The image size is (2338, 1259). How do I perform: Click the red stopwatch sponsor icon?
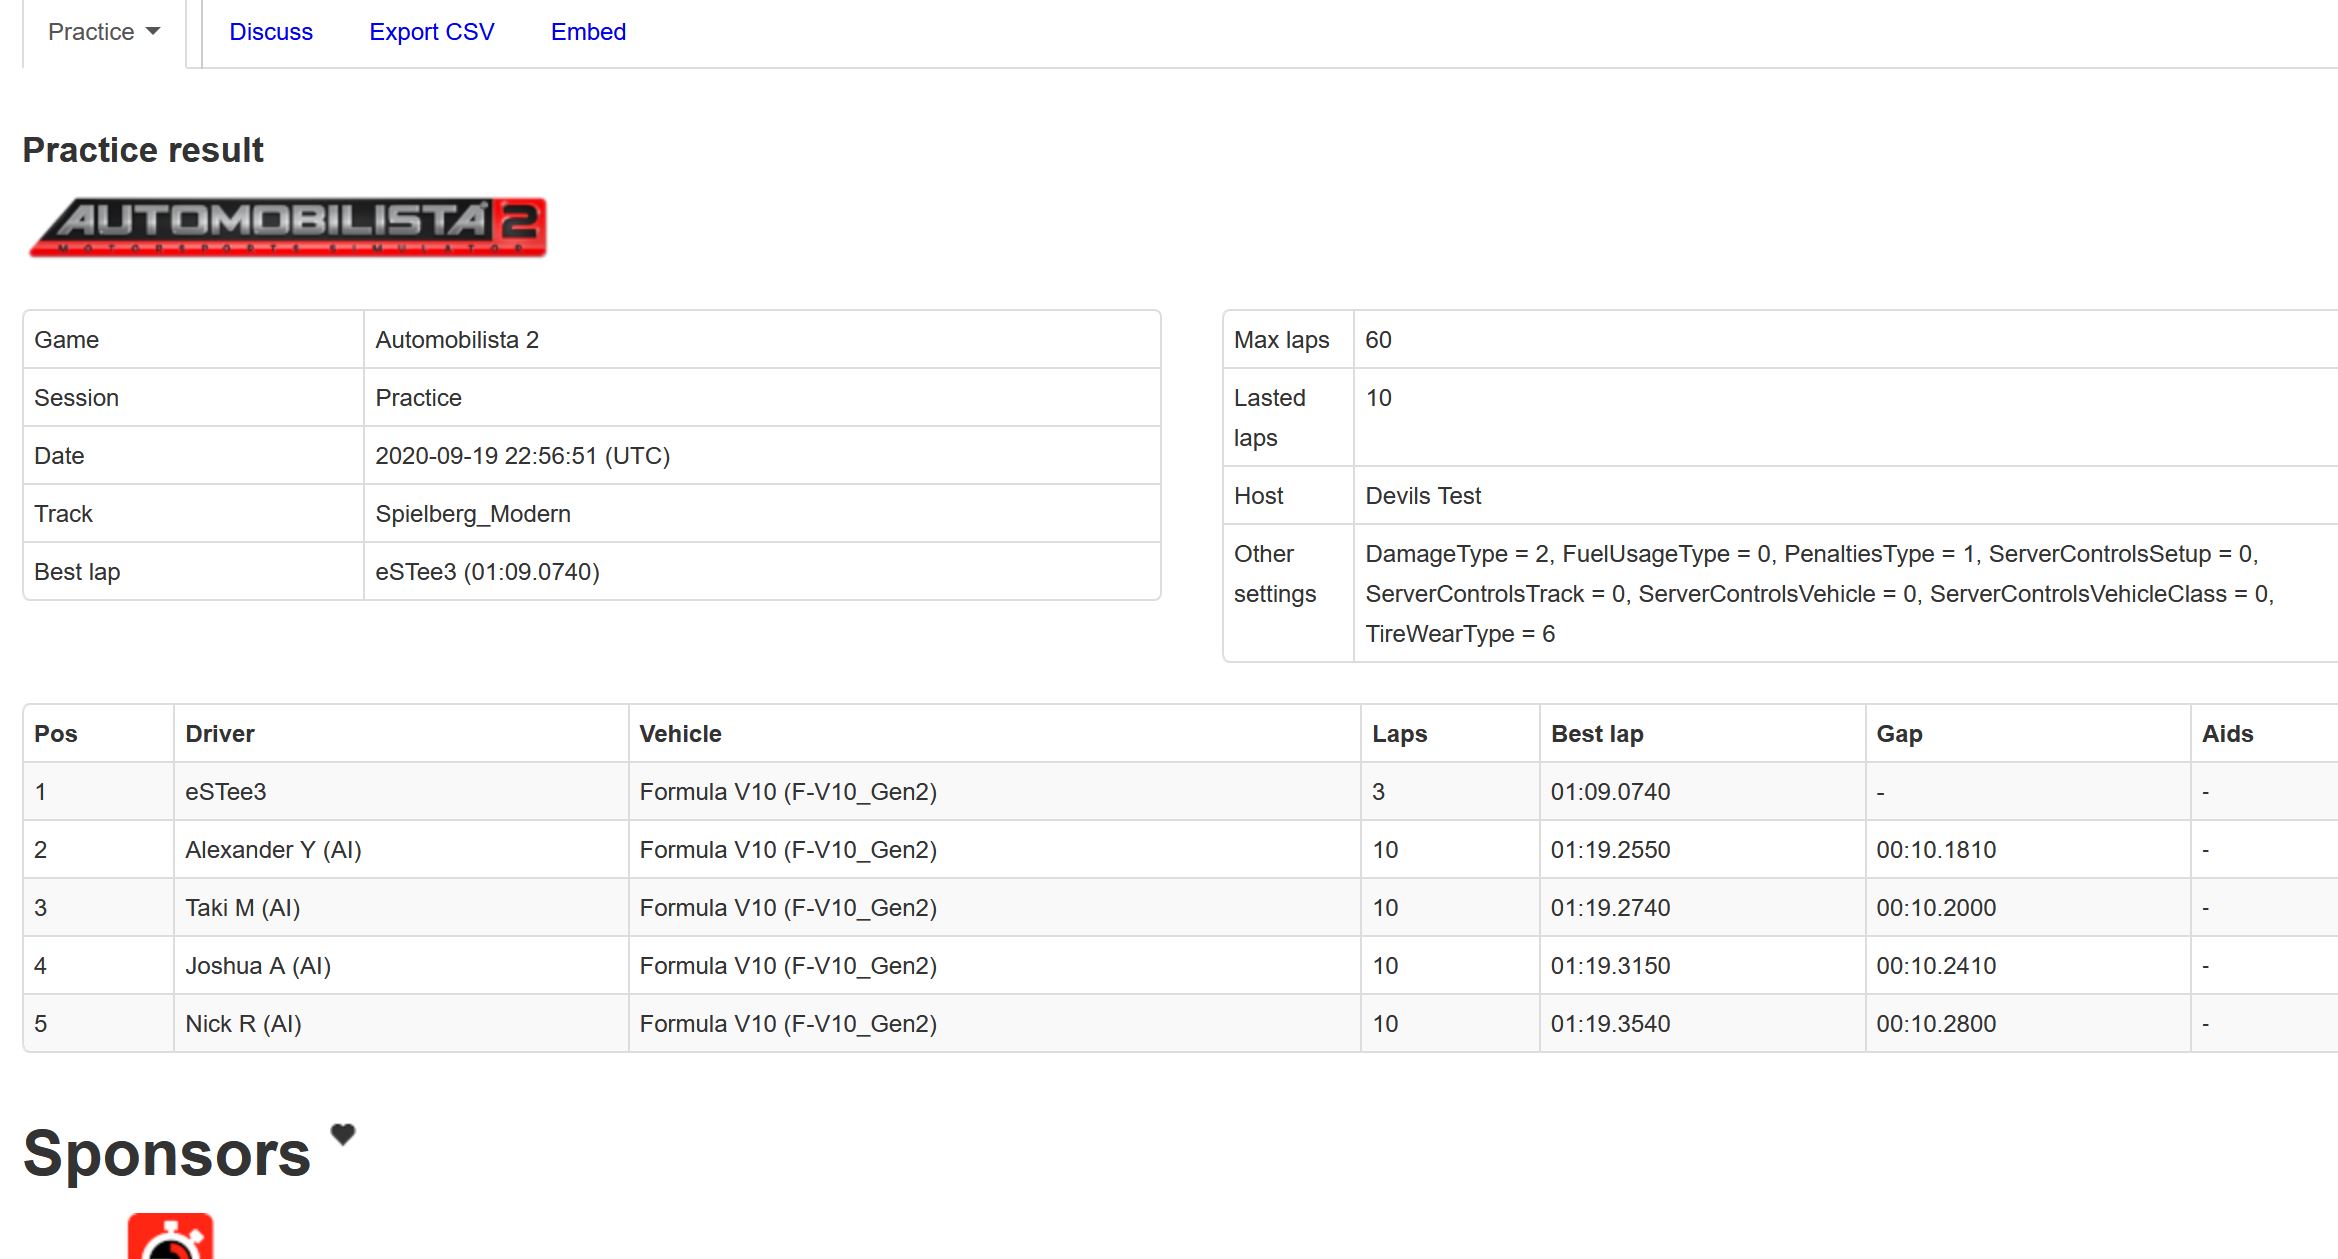170,1238
